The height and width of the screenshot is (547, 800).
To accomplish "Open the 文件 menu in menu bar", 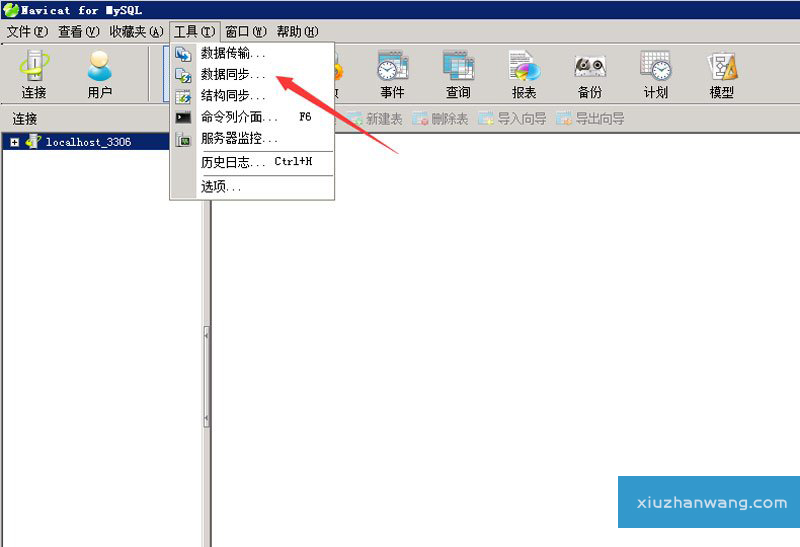I will point(27,31).
